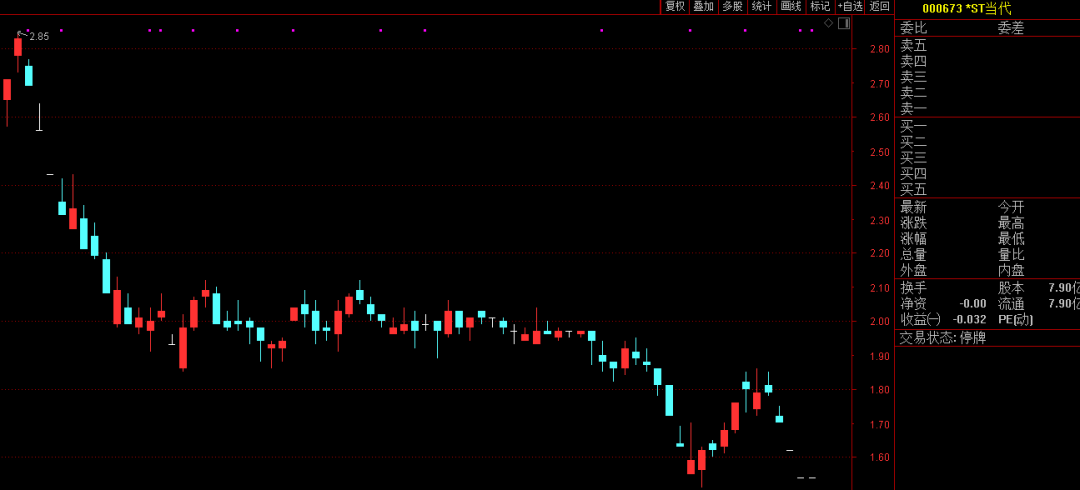Click the 交易状态: 停牌 status line
This screenshot has width=1080, height=490.
pos(942,338)
